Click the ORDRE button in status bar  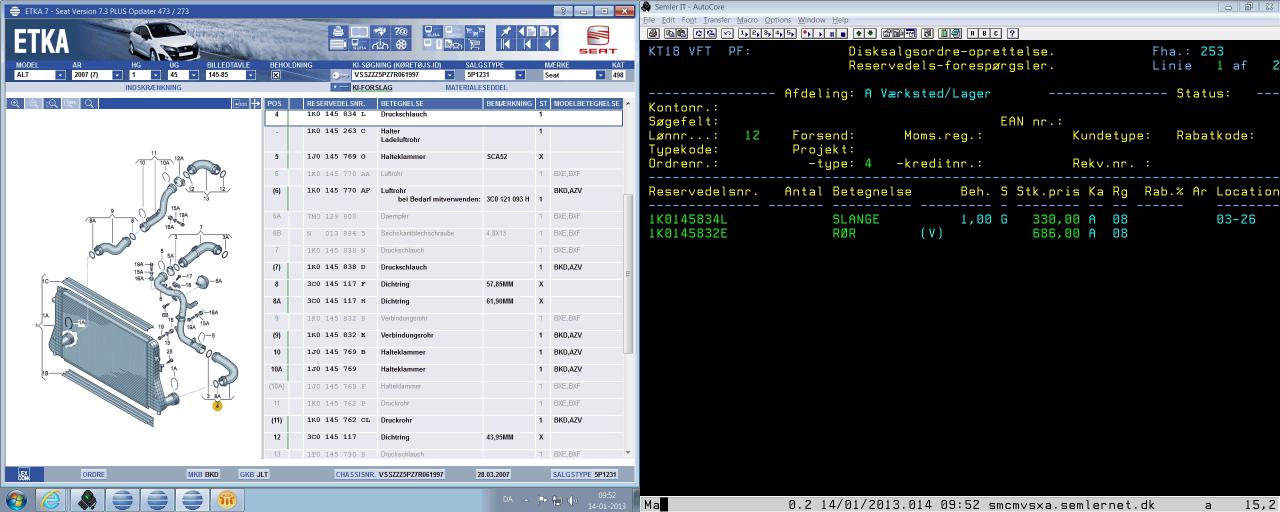(x=94, y=474)
